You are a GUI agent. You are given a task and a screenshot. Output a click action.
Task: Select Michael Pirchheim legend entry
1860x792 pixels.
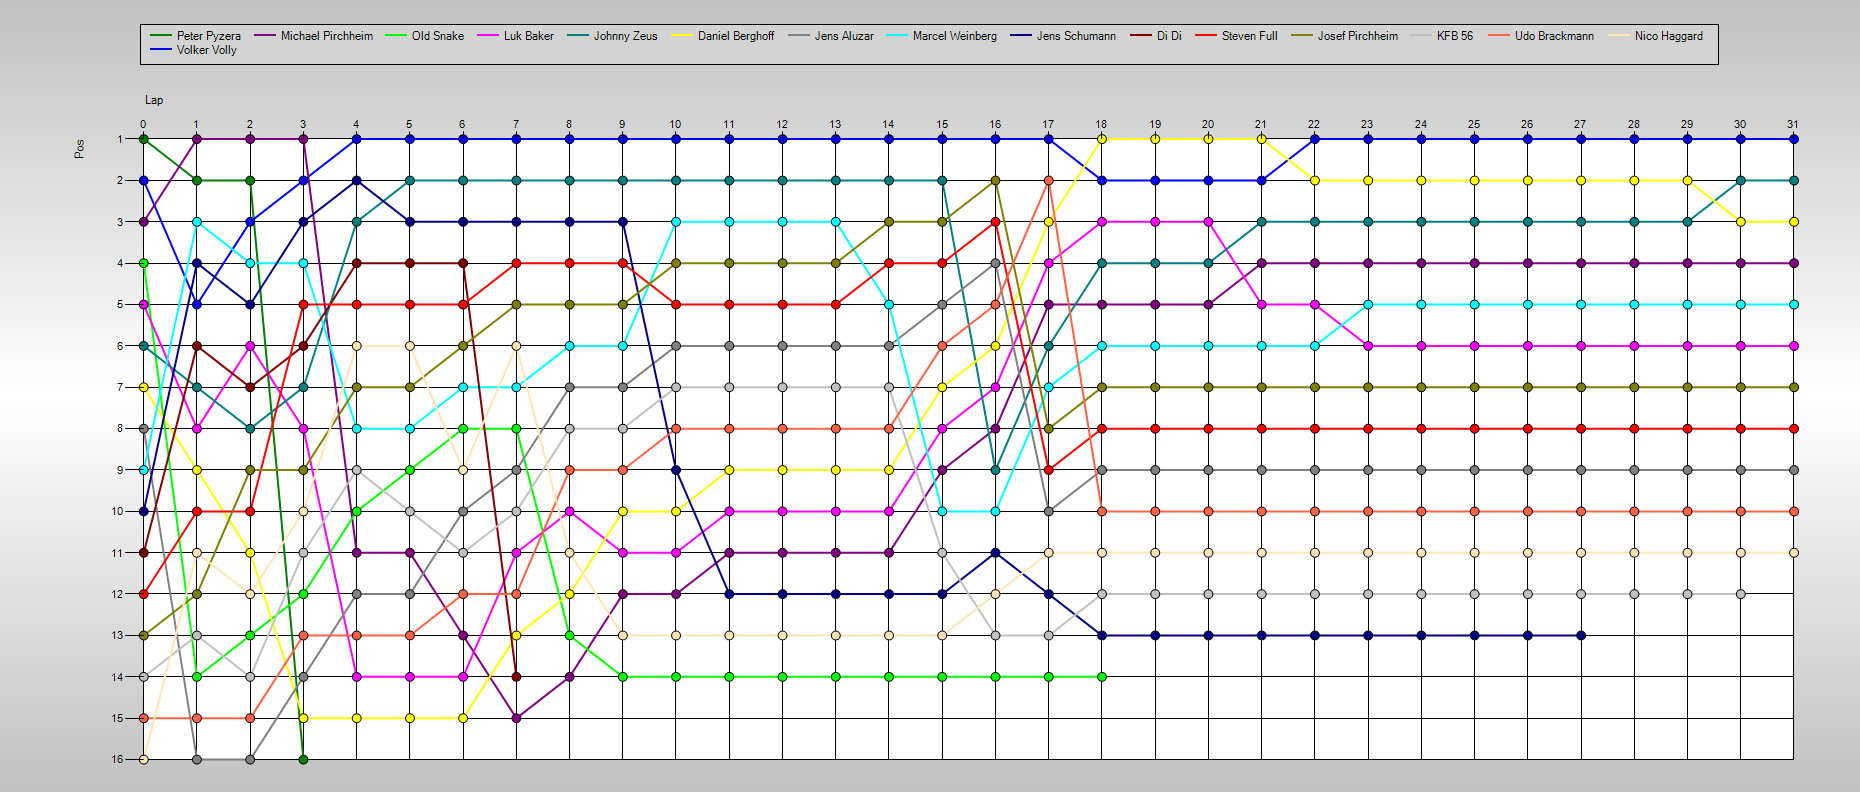point(326,36)
